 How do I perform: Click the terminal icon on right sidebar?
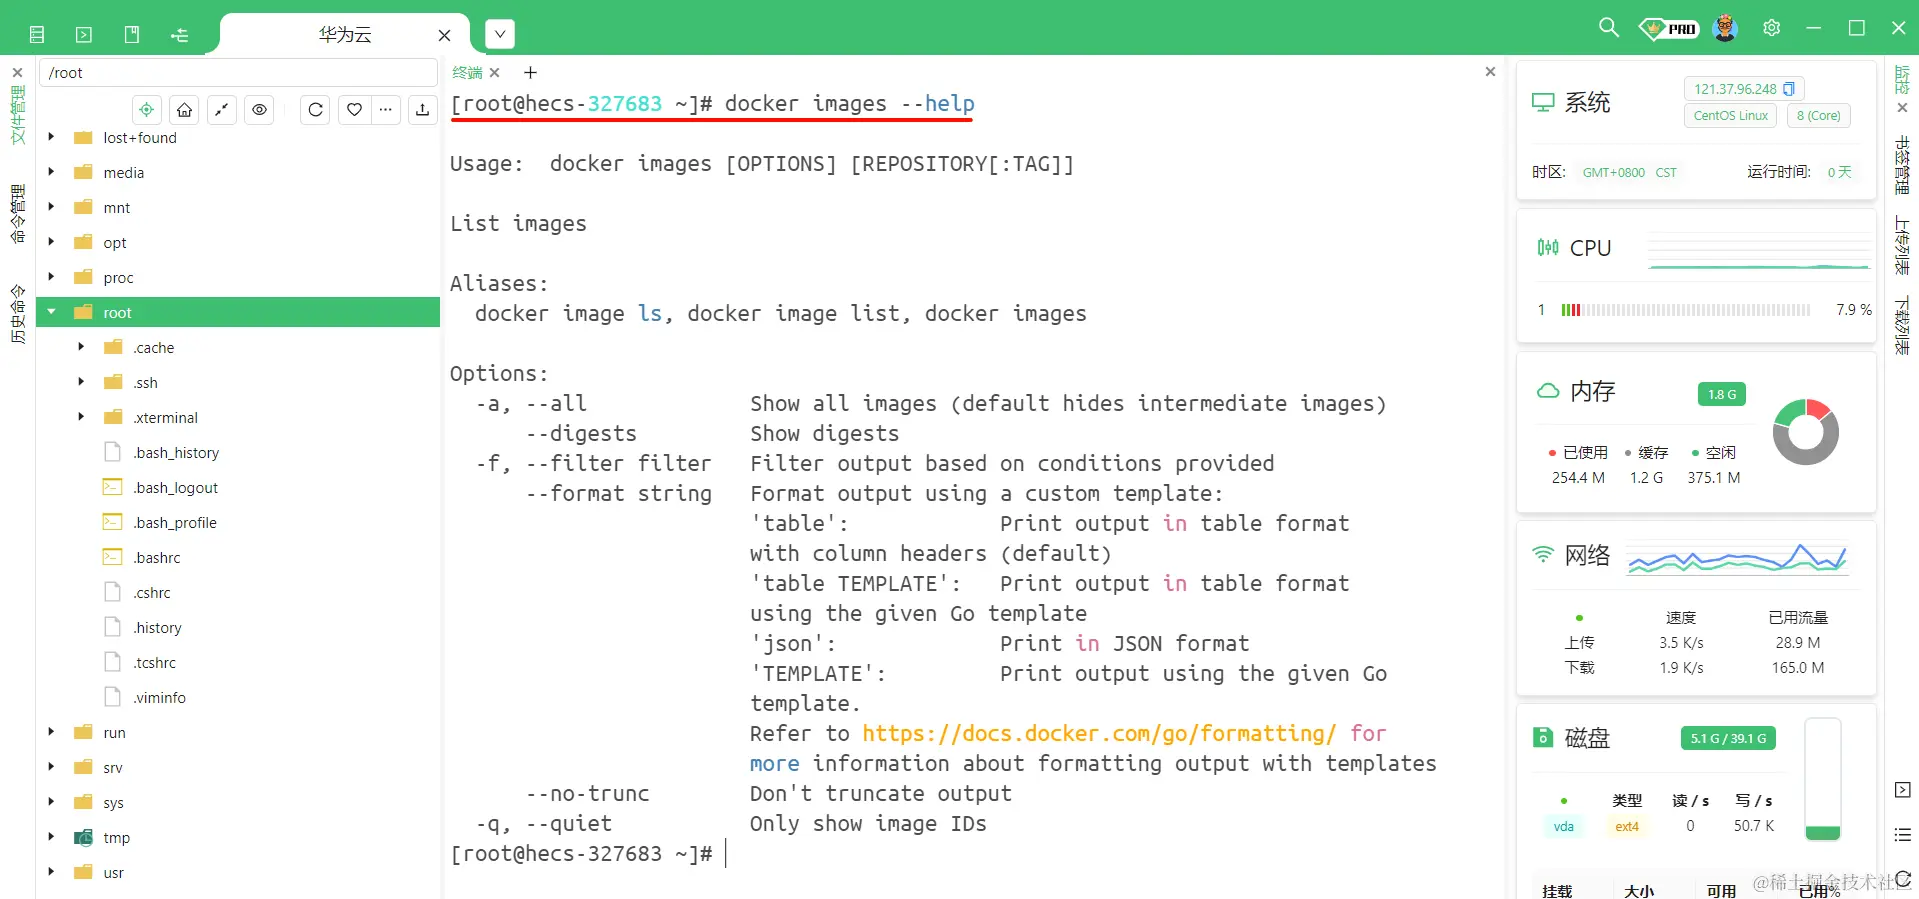click(1903, 790)
